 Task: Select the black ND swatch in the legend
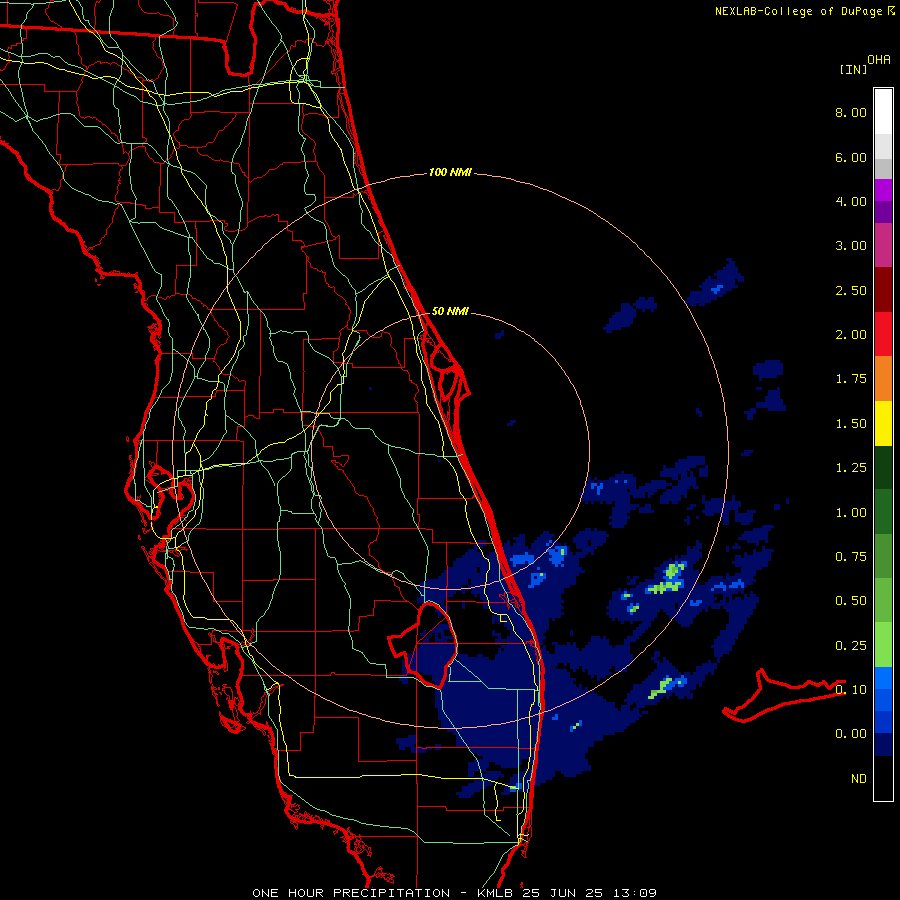tap(883, 778)
